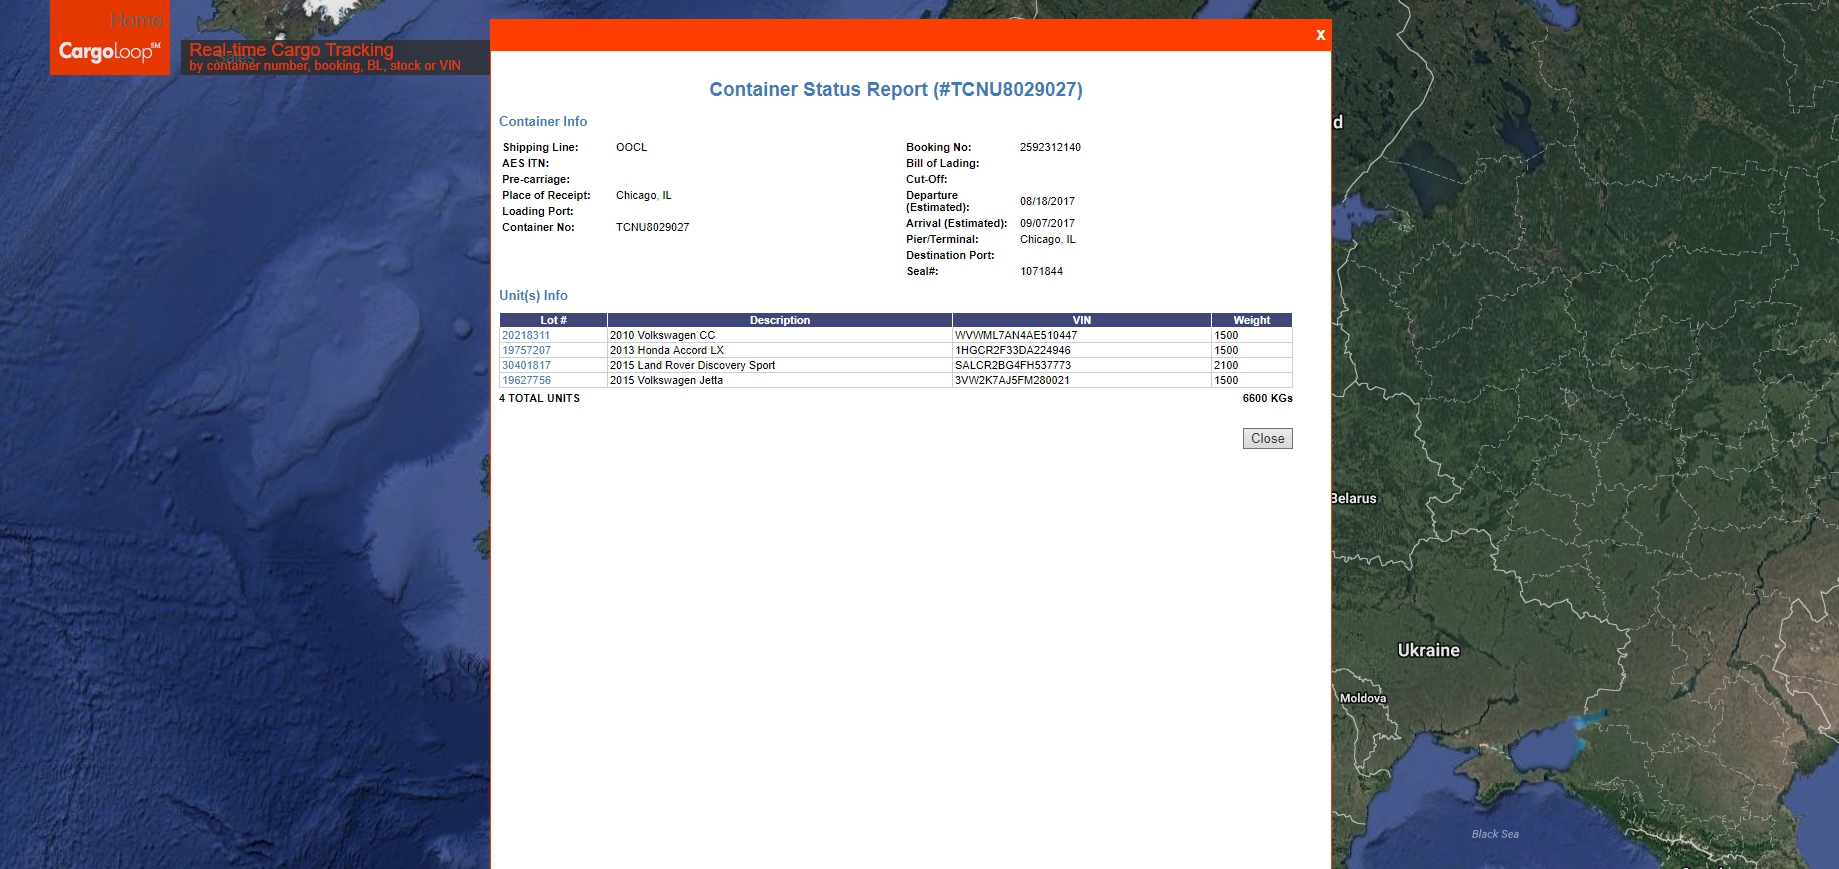Image resolution: width=1839 pixels, height=869 pixels.
Task: Click the Moldova label on the map
Action: (1363, 698)
